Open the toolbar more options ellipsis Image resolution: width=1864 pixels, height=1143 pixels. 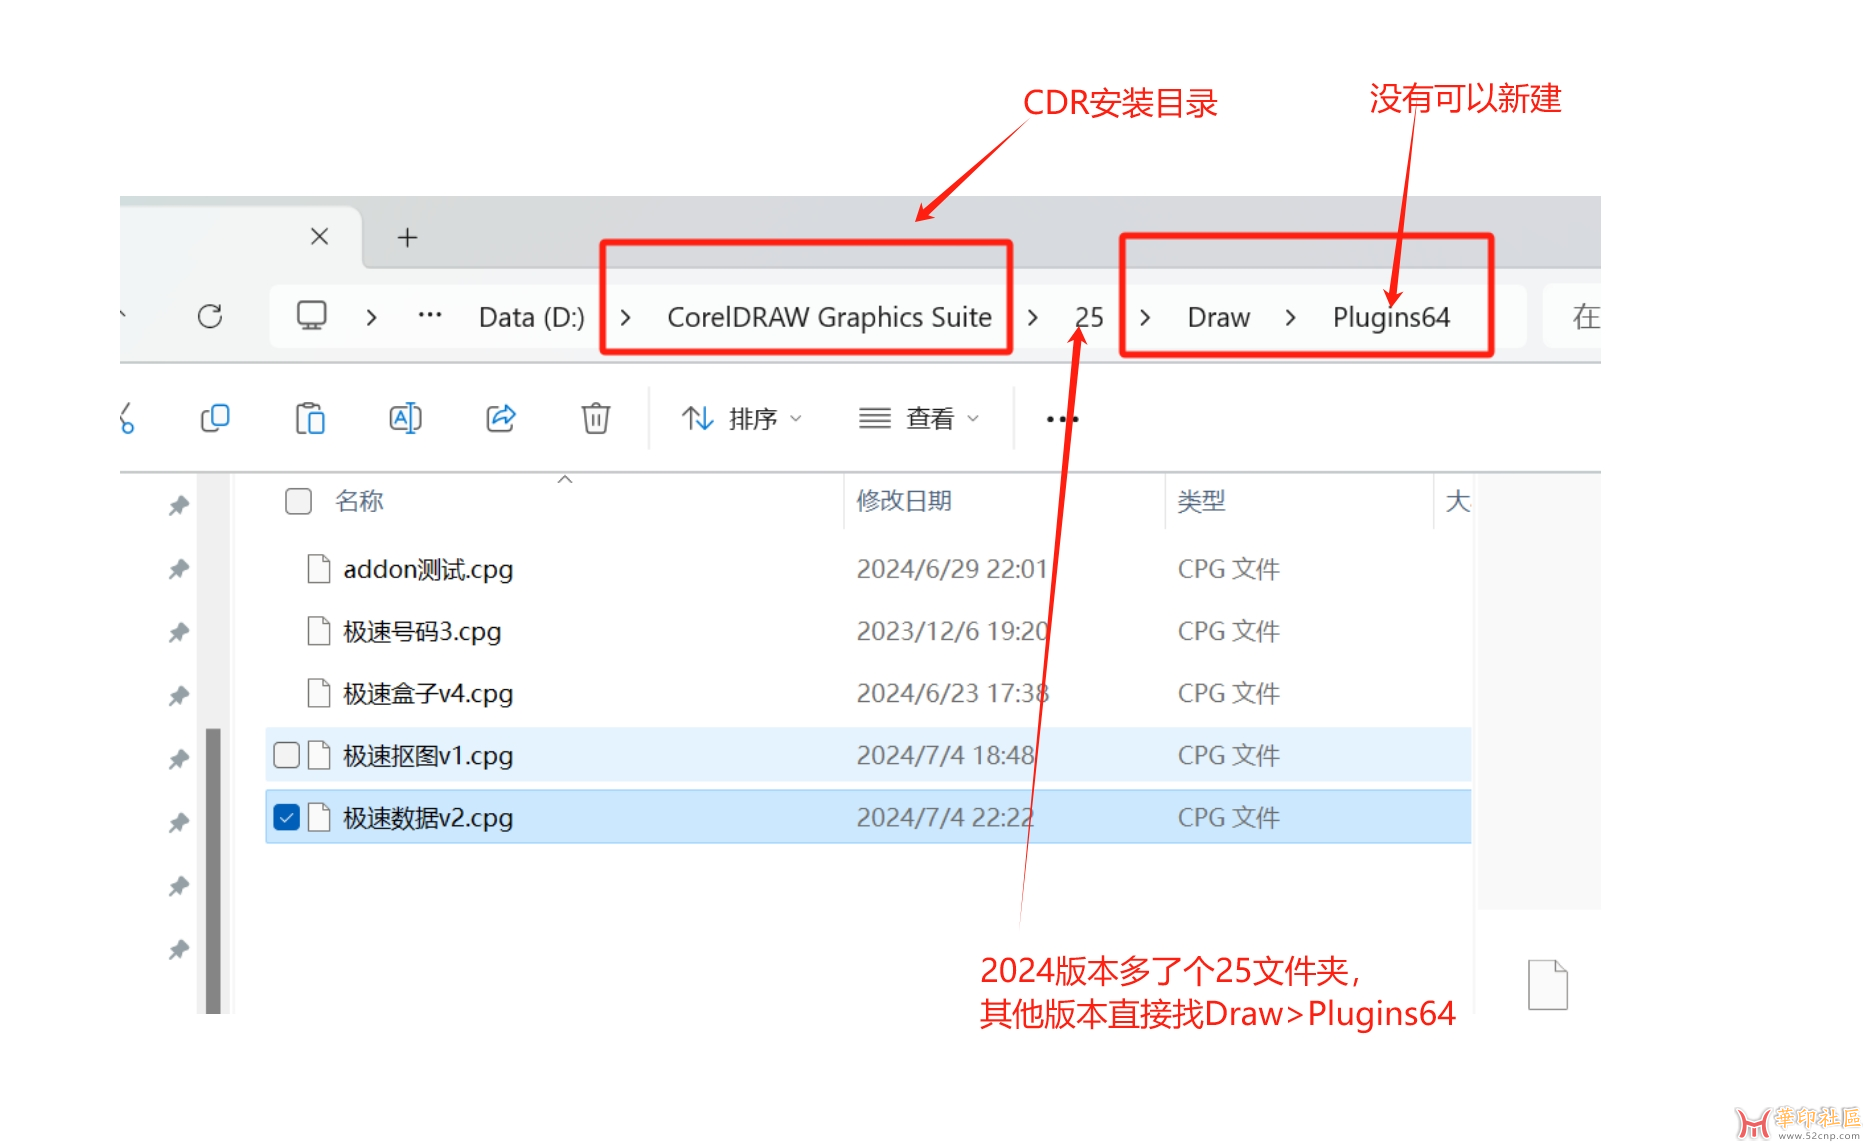(1062, 419)
